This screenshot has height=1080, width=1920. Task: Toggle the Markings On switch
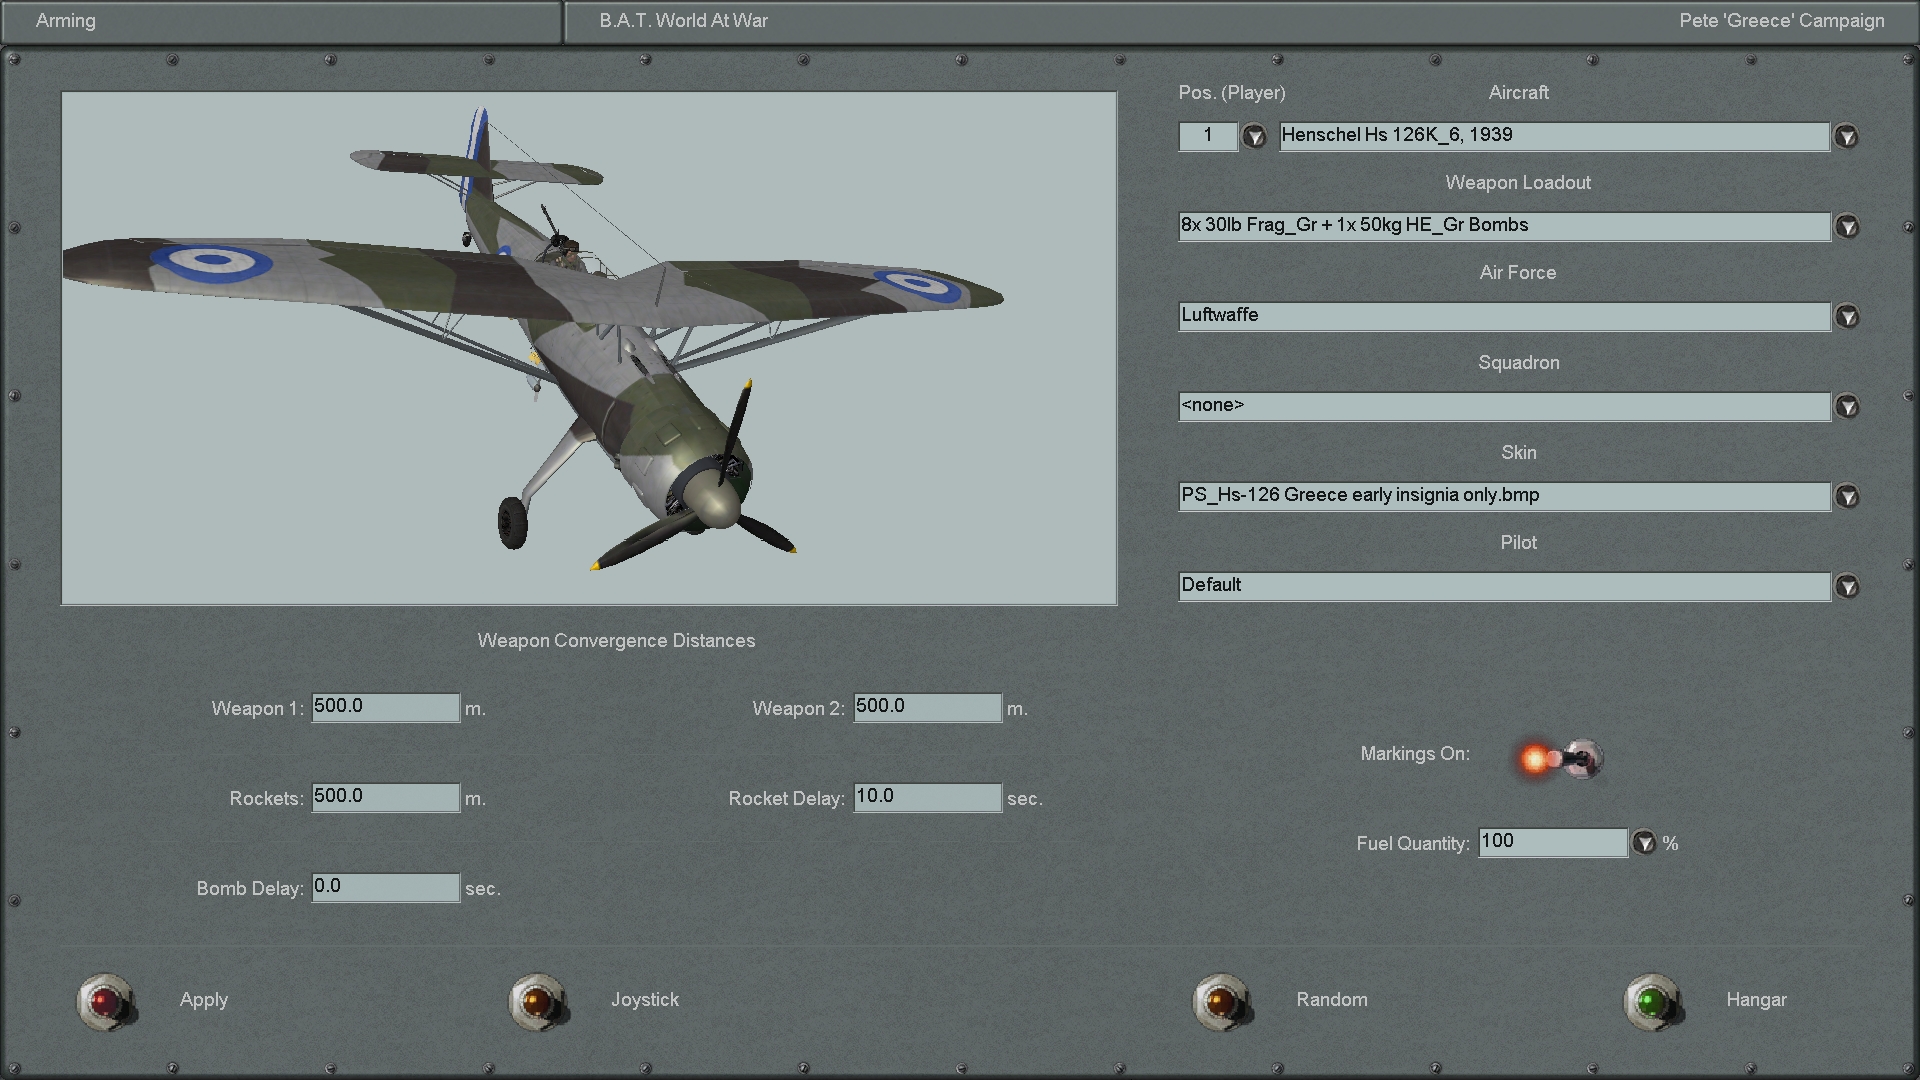[x=1562, y=759]
